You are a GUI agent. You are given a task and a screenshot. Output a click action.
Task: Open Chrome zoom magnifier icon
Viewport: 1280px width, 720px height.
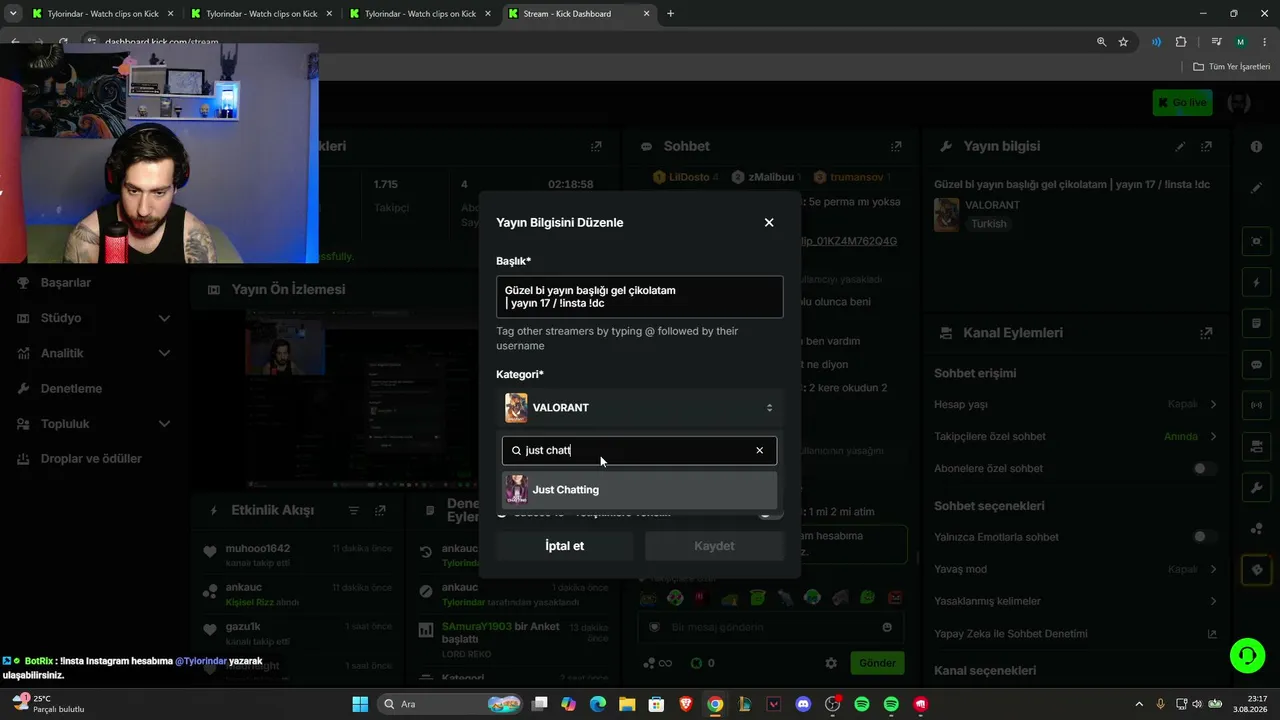[x=1101, y=42]
